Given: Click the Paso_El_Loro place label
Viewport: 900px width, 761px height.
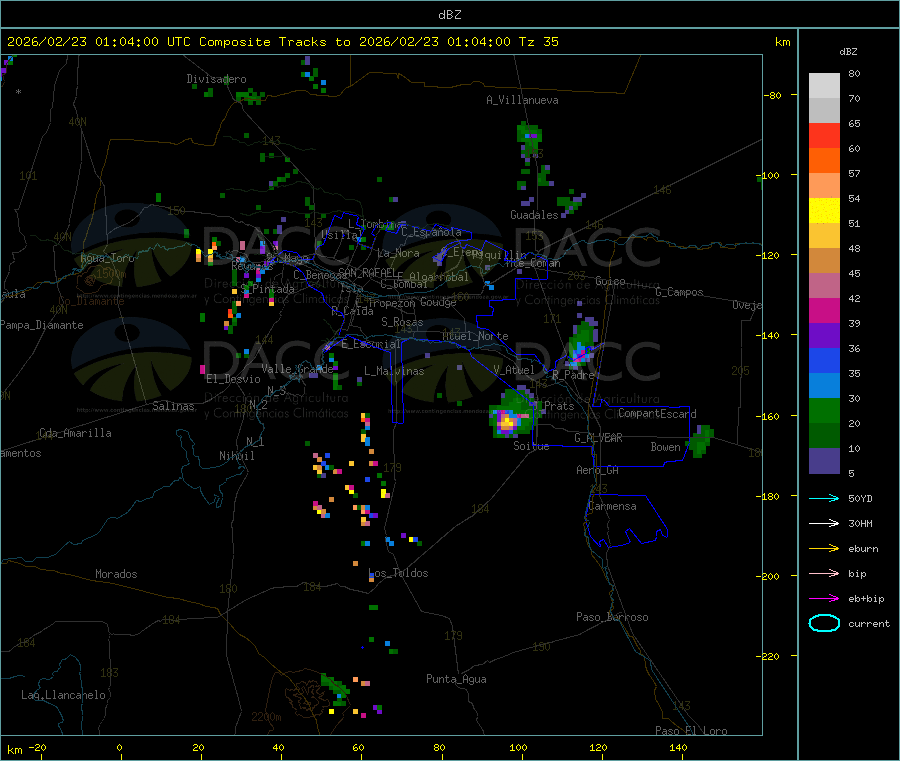Looking at the screenshot, I should pos(691,731).
